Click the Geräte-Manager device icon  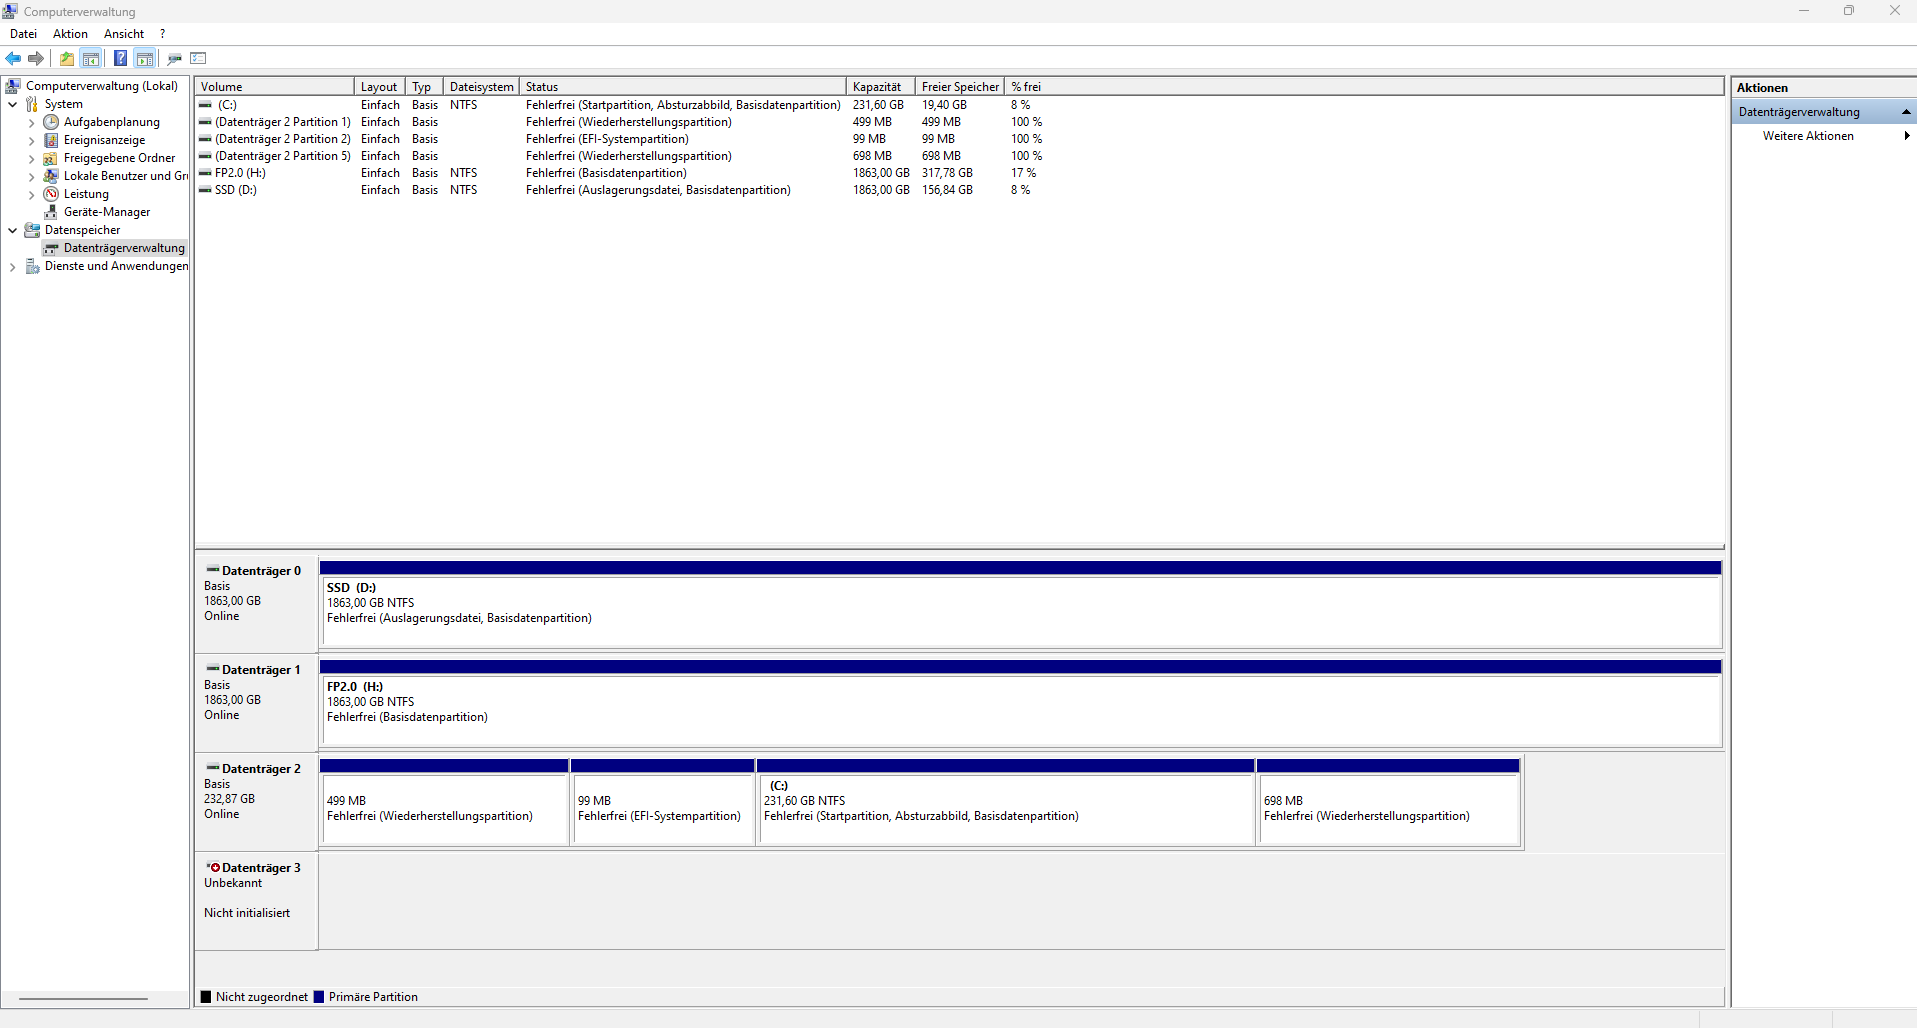tap(52, 212)
